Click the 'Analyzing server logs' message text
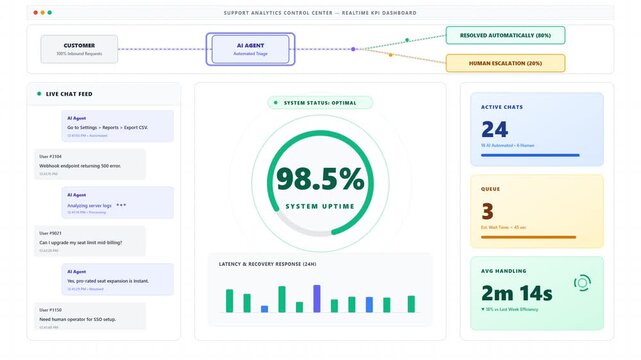Viewport: 641px width, 360px height. pos(89,206)
